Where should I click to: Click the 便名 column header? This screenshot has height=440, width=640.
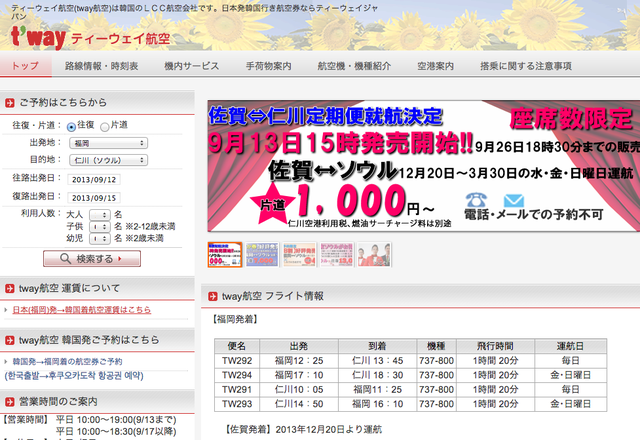tap(237, 346)
